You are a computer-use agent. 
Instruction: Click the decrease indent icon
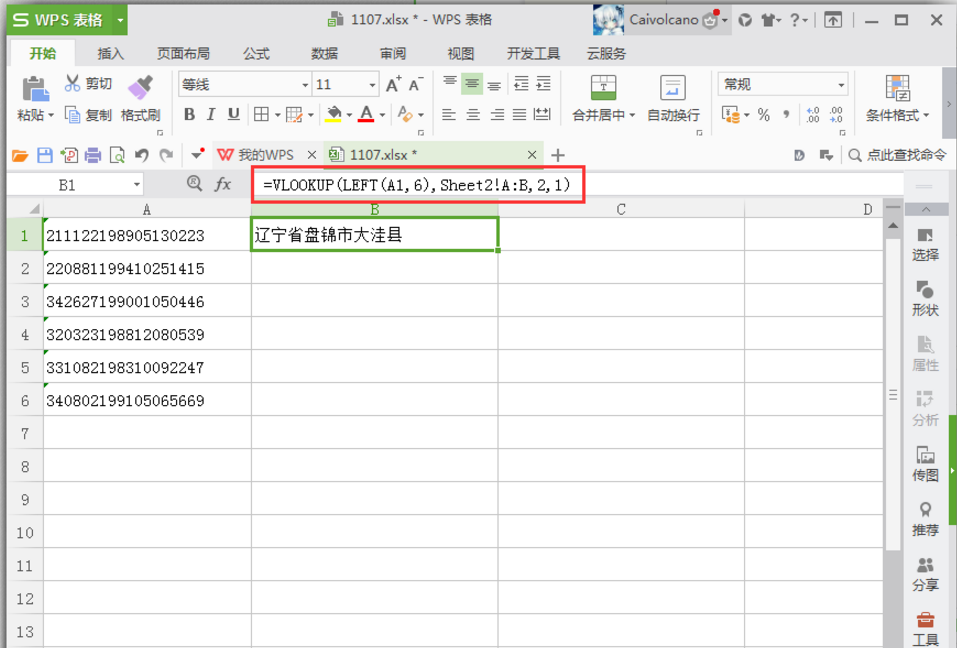(x=521, y=84)
